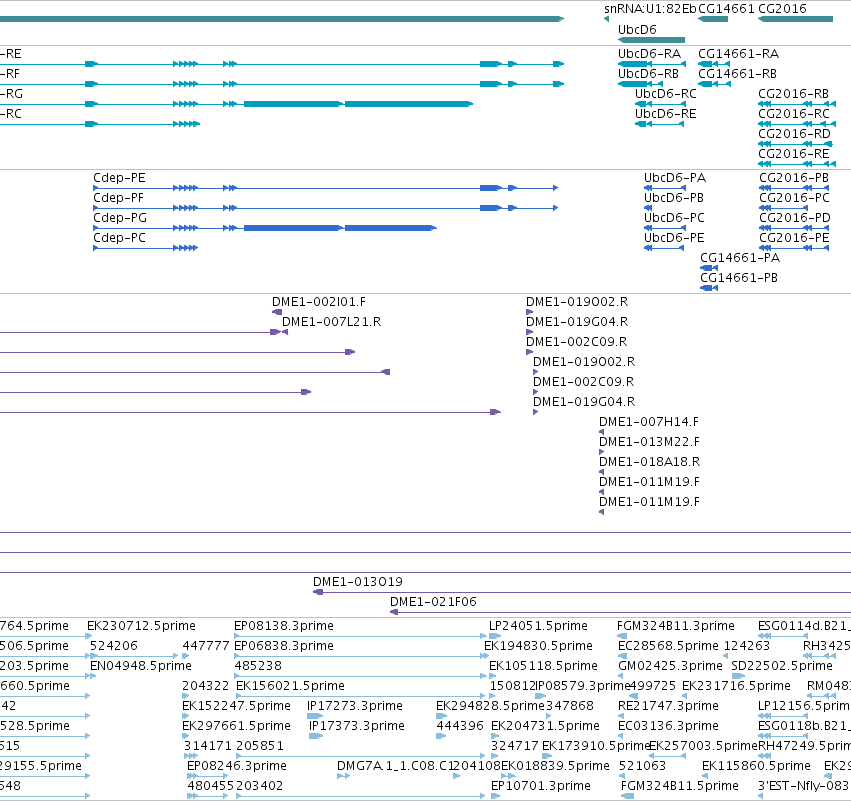Viewport: 851px width, 801px height.
Task: Select the DME1-013M22.F clone end label
Action: click(x=649, y=442)
